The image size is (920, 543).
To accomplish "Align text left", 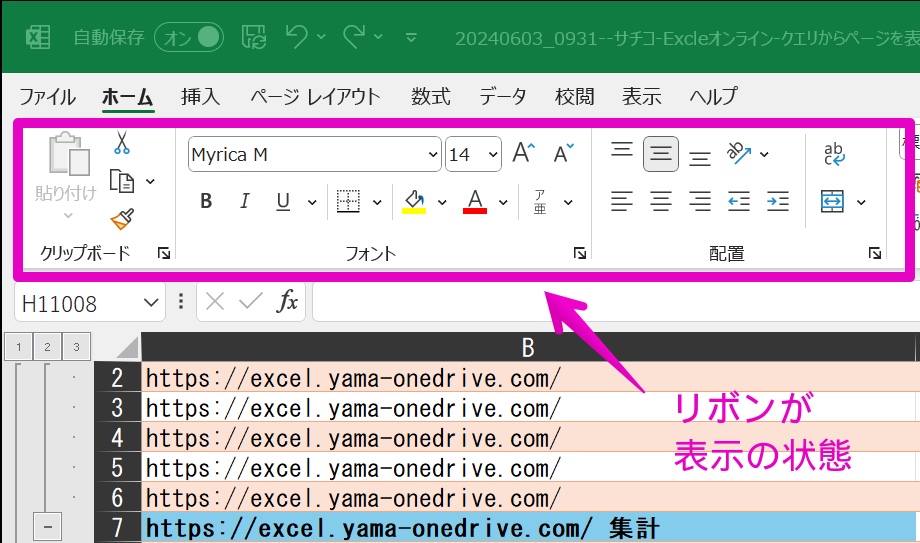I will (x=621, y=201).
